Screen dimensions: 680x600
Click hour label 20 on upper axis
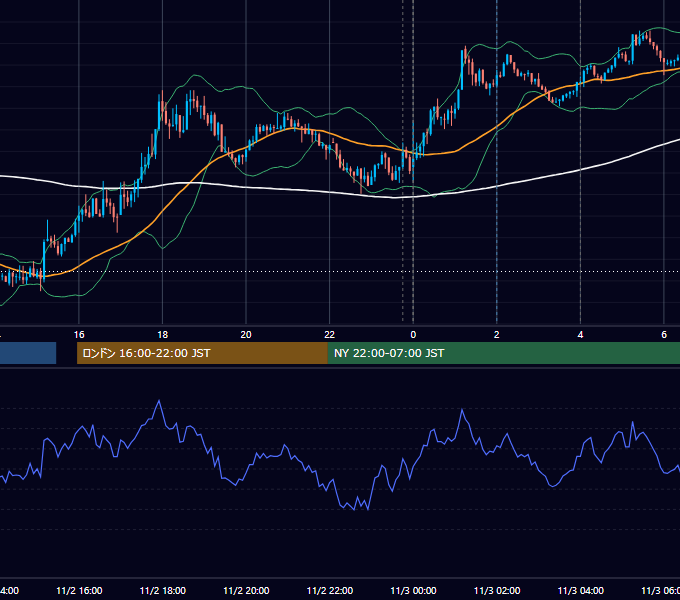click(246, 335)
